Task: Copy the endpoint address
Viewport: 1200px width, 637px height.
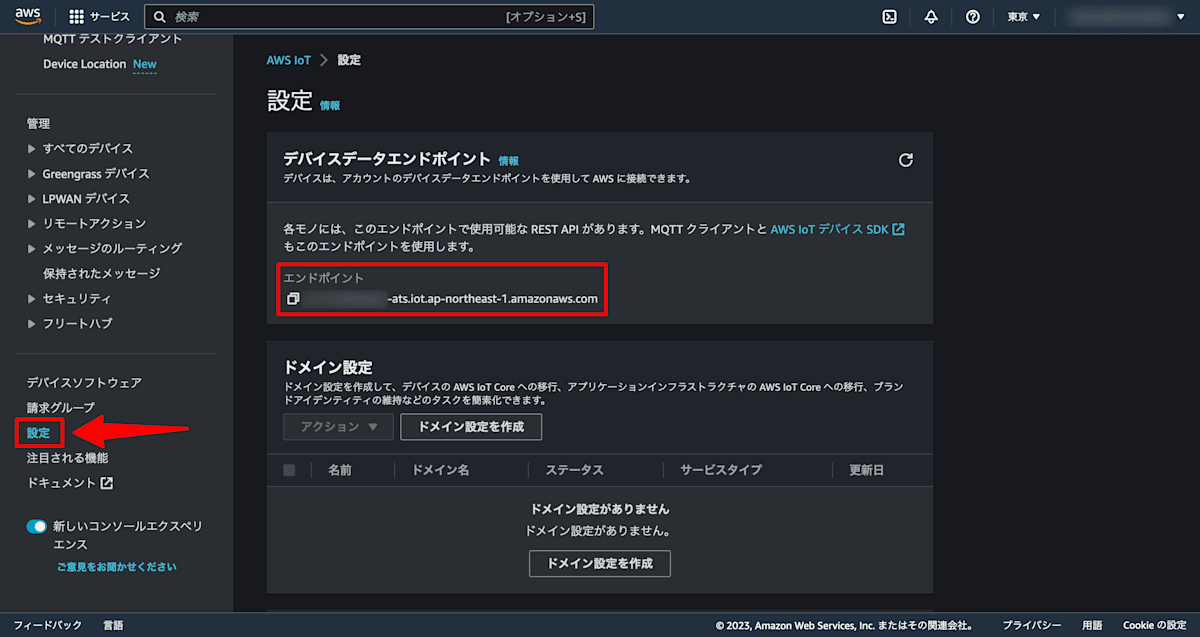Action: pos(293,299)
